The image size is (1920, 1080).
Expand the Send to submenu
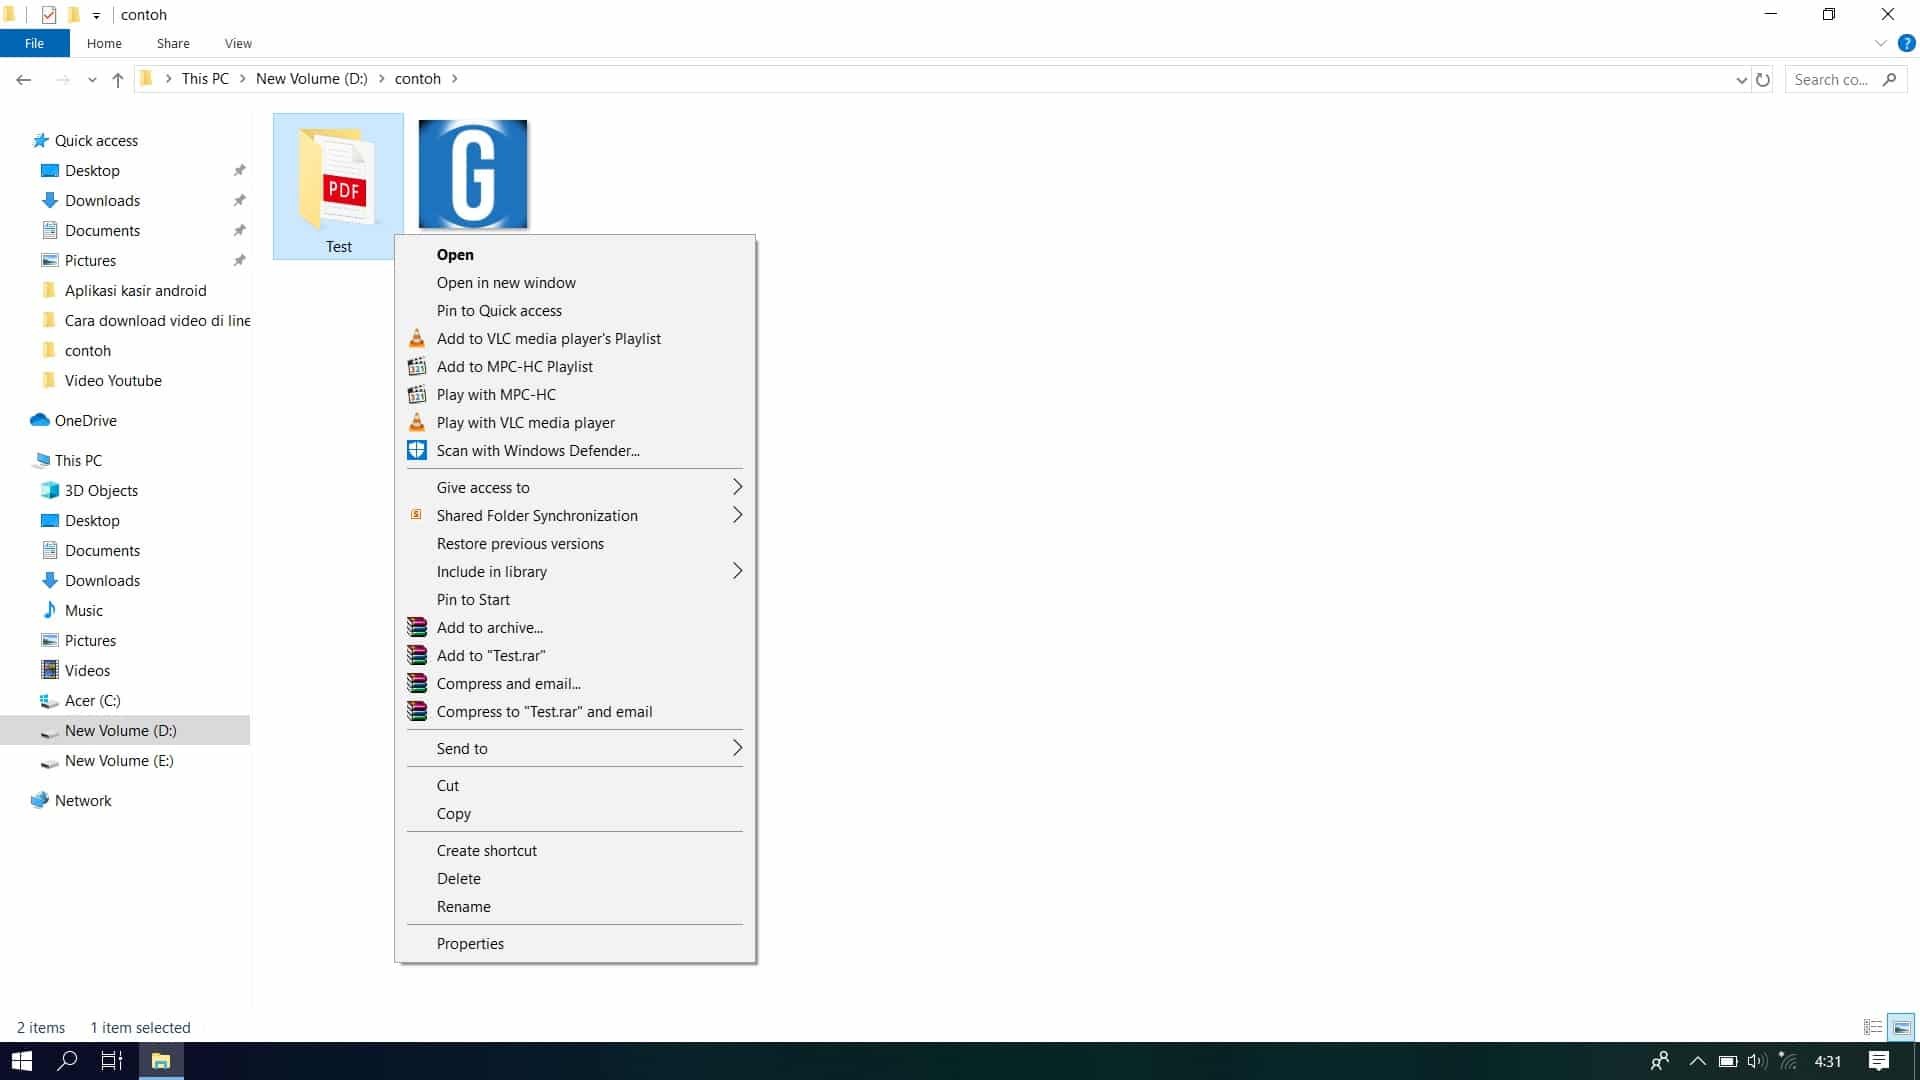pyautogui.click(x=737, y=748)
